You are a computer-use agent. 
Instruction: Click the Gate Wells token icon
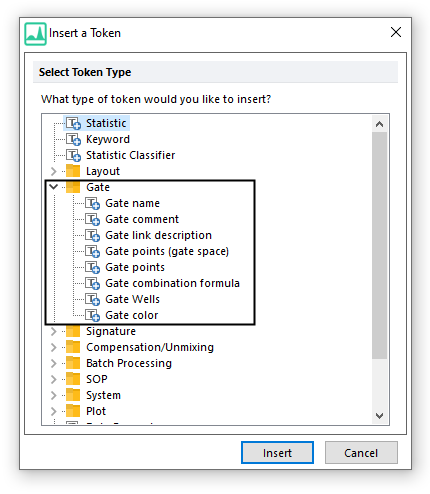(92, 299)
